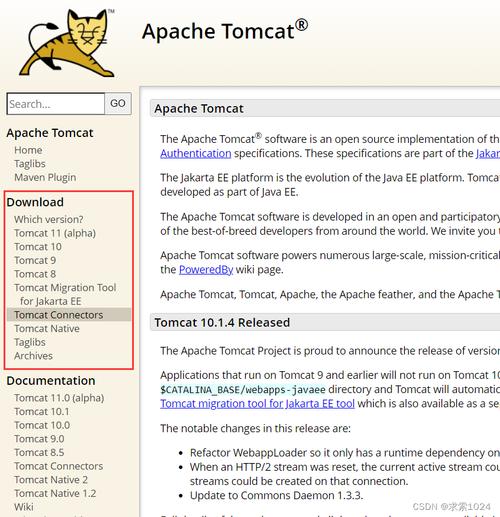Click the Apache Tomcat page title
Screen dimensions: 500x517
click(x=225, y=31)
